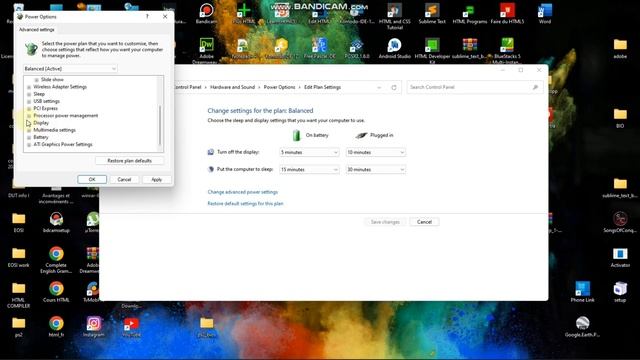
Task: Open Faire du HTML5 desktop icon
Action: (507, 13)
